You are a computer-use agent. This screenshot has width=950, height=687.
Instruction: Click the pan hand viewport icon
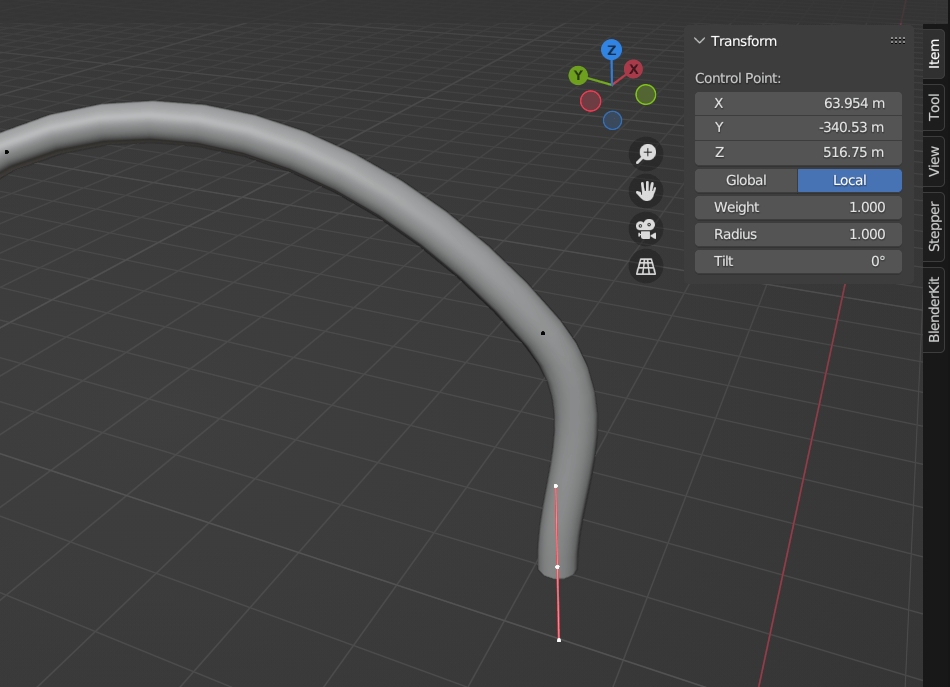[x=646, y=191]
